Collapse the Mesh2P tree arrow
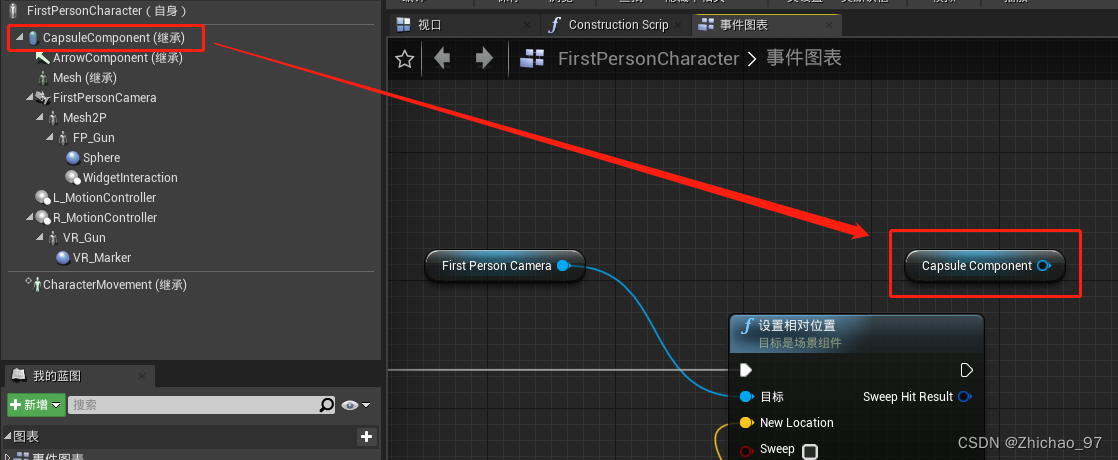Viewport: 1118px width, 460px height. pyautogui.click(x=39, y=117)
